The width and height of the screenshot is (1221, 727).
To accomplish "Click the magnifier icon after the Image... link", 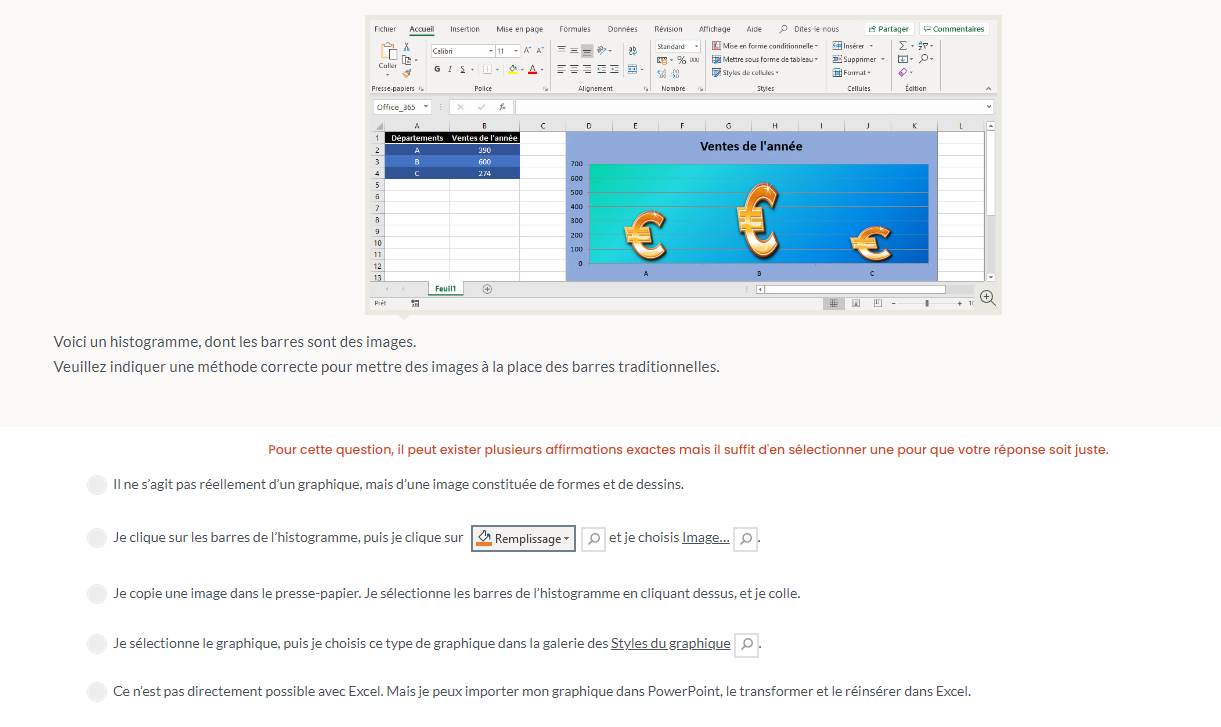I will tap(746, 539).
